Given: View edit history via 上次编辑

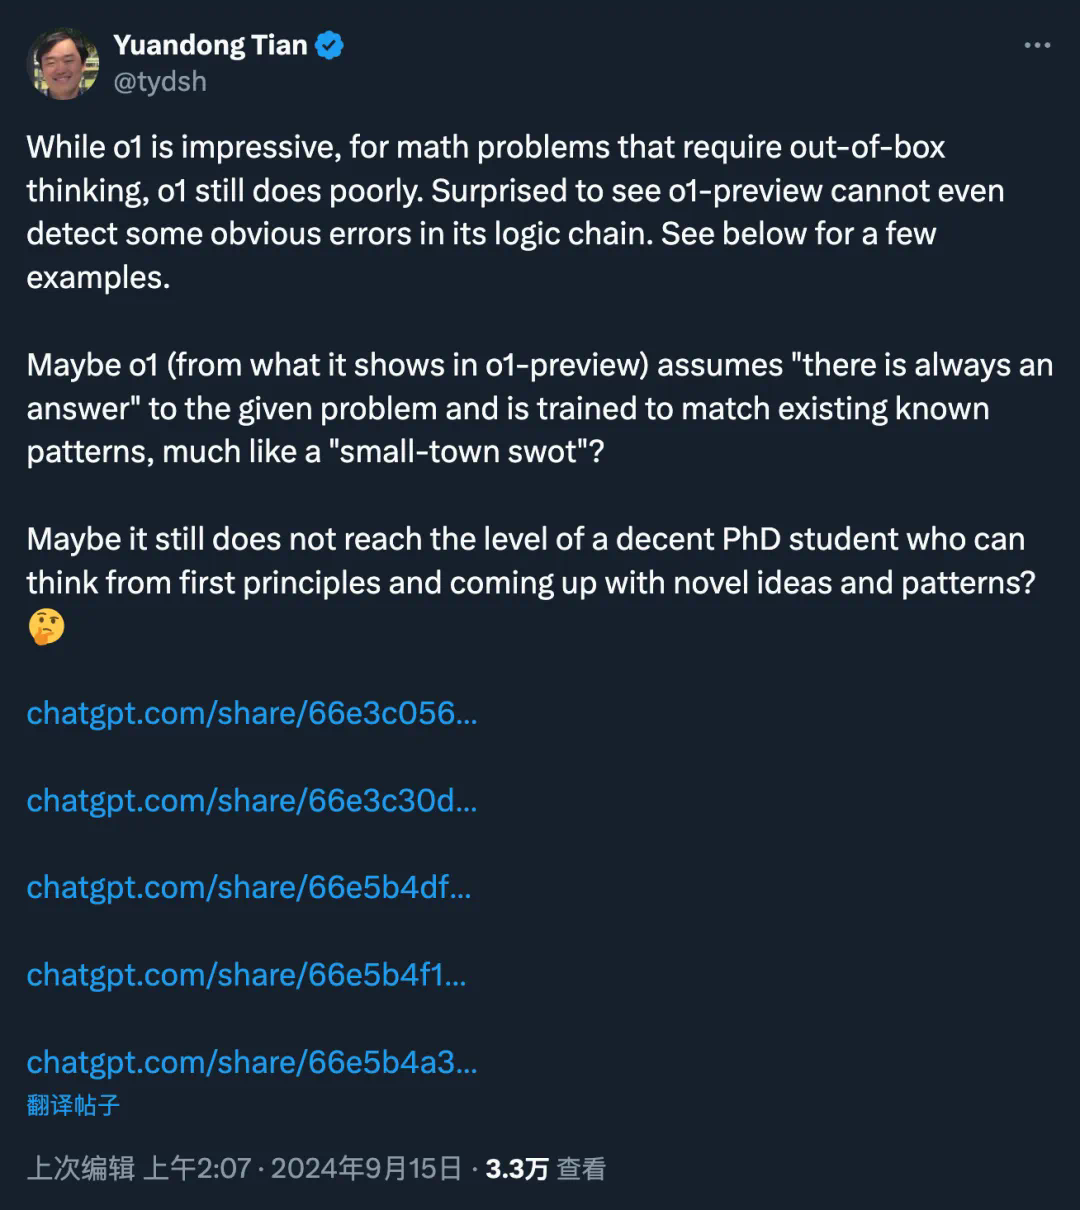Looking at the screenshot, I should [80, 1169].
